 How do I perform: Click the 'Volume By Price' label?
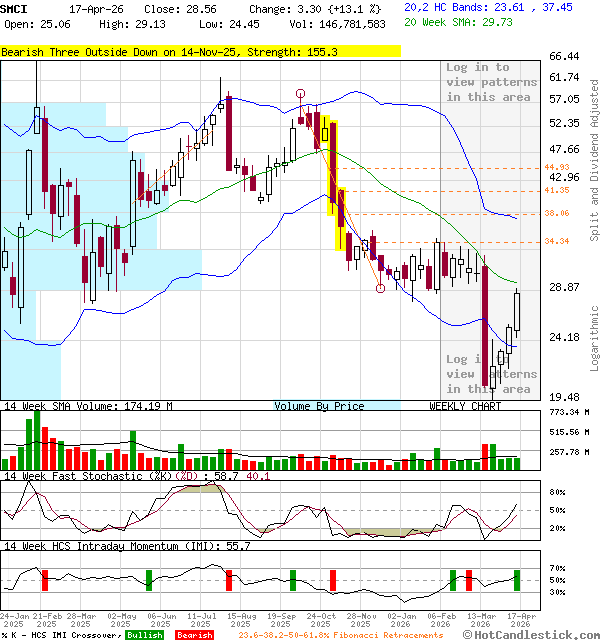coord(320,406)
